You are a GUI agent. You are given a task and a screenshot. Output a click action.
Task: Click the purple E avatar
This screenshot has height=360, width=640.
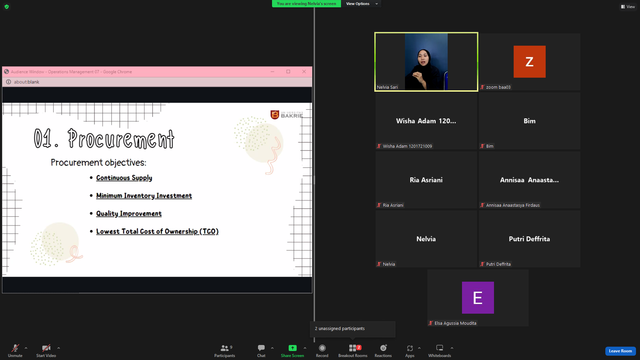tap(478, 298)
